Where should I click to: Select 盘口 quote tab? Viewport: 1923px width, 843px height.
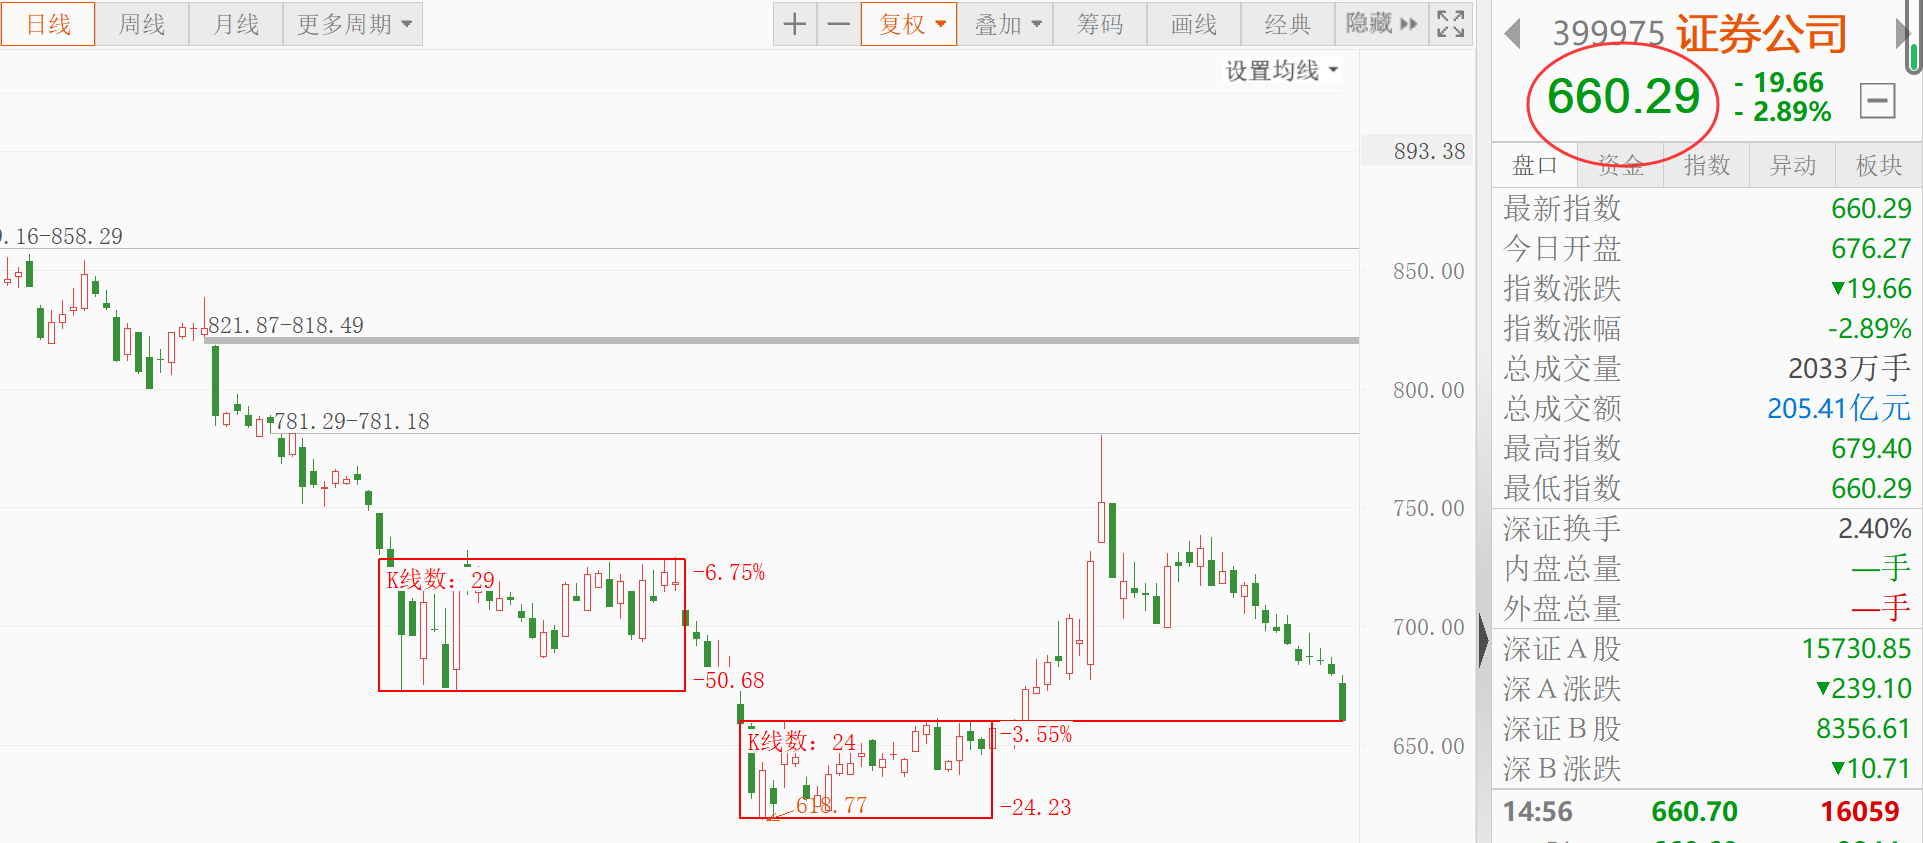click(x=1535, y=165)
